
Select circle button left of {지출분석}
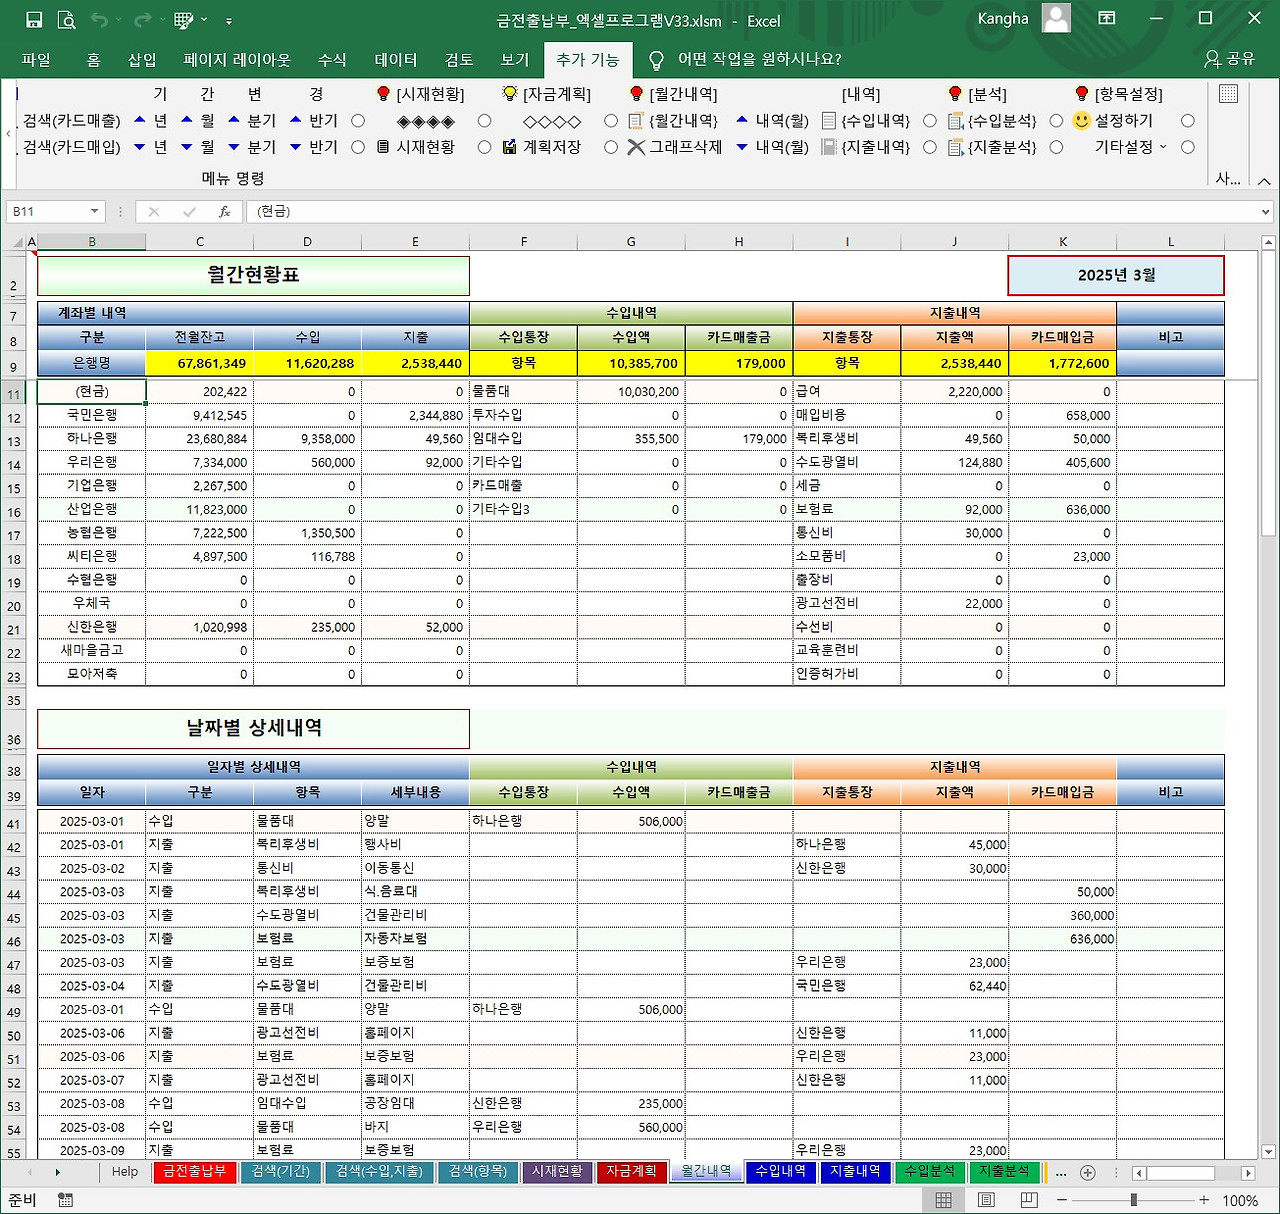pyautogui.click(x=930, y=147)
